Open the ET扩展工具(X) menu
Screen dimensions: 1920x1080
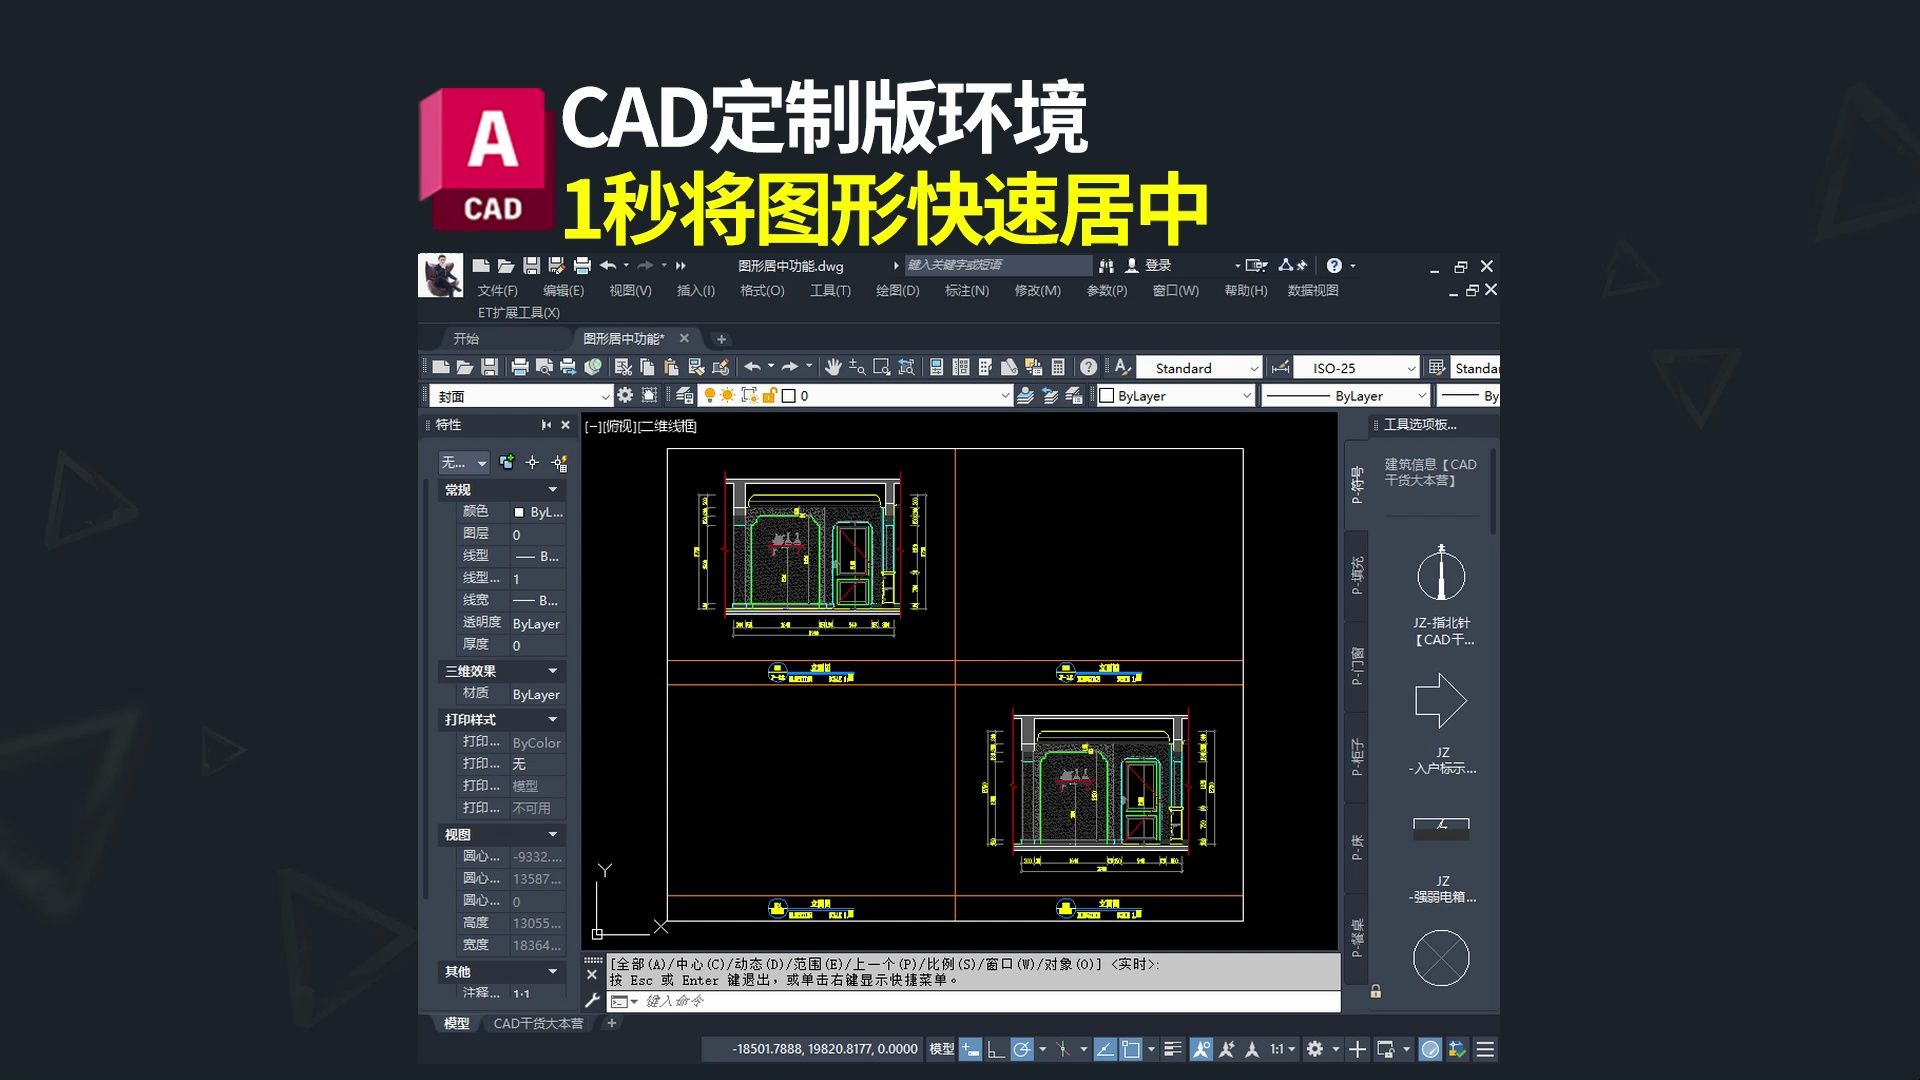tap(518, 312)
